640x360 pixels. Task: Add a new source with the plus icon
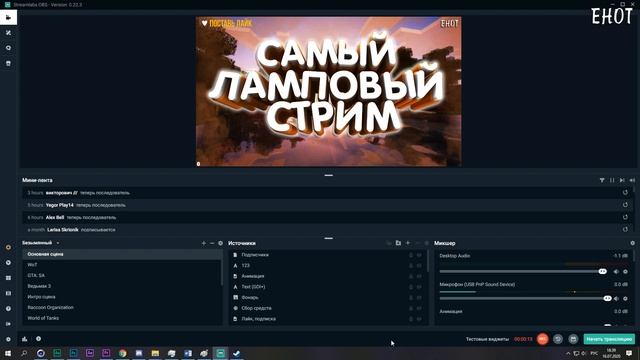[408, 243]
